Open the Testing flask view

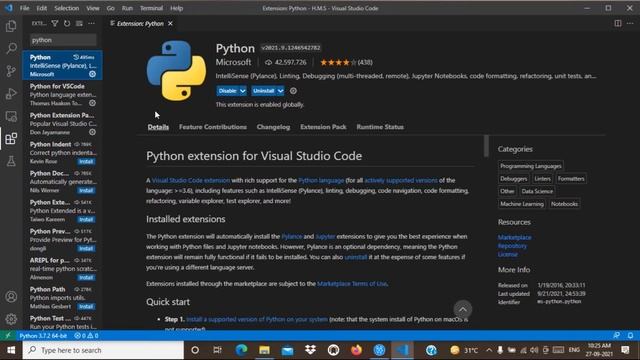(11, 161)
